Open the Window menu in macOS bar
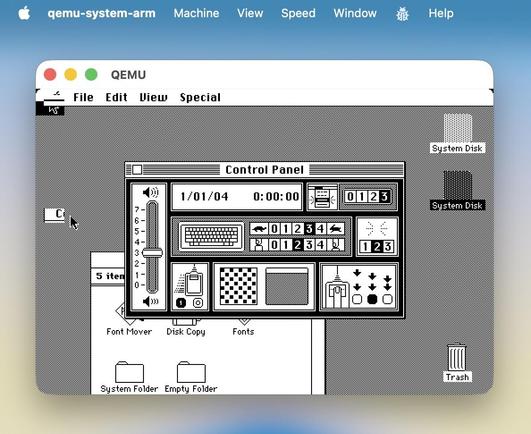The image size is (531, 434). click(x=355, y=13)
